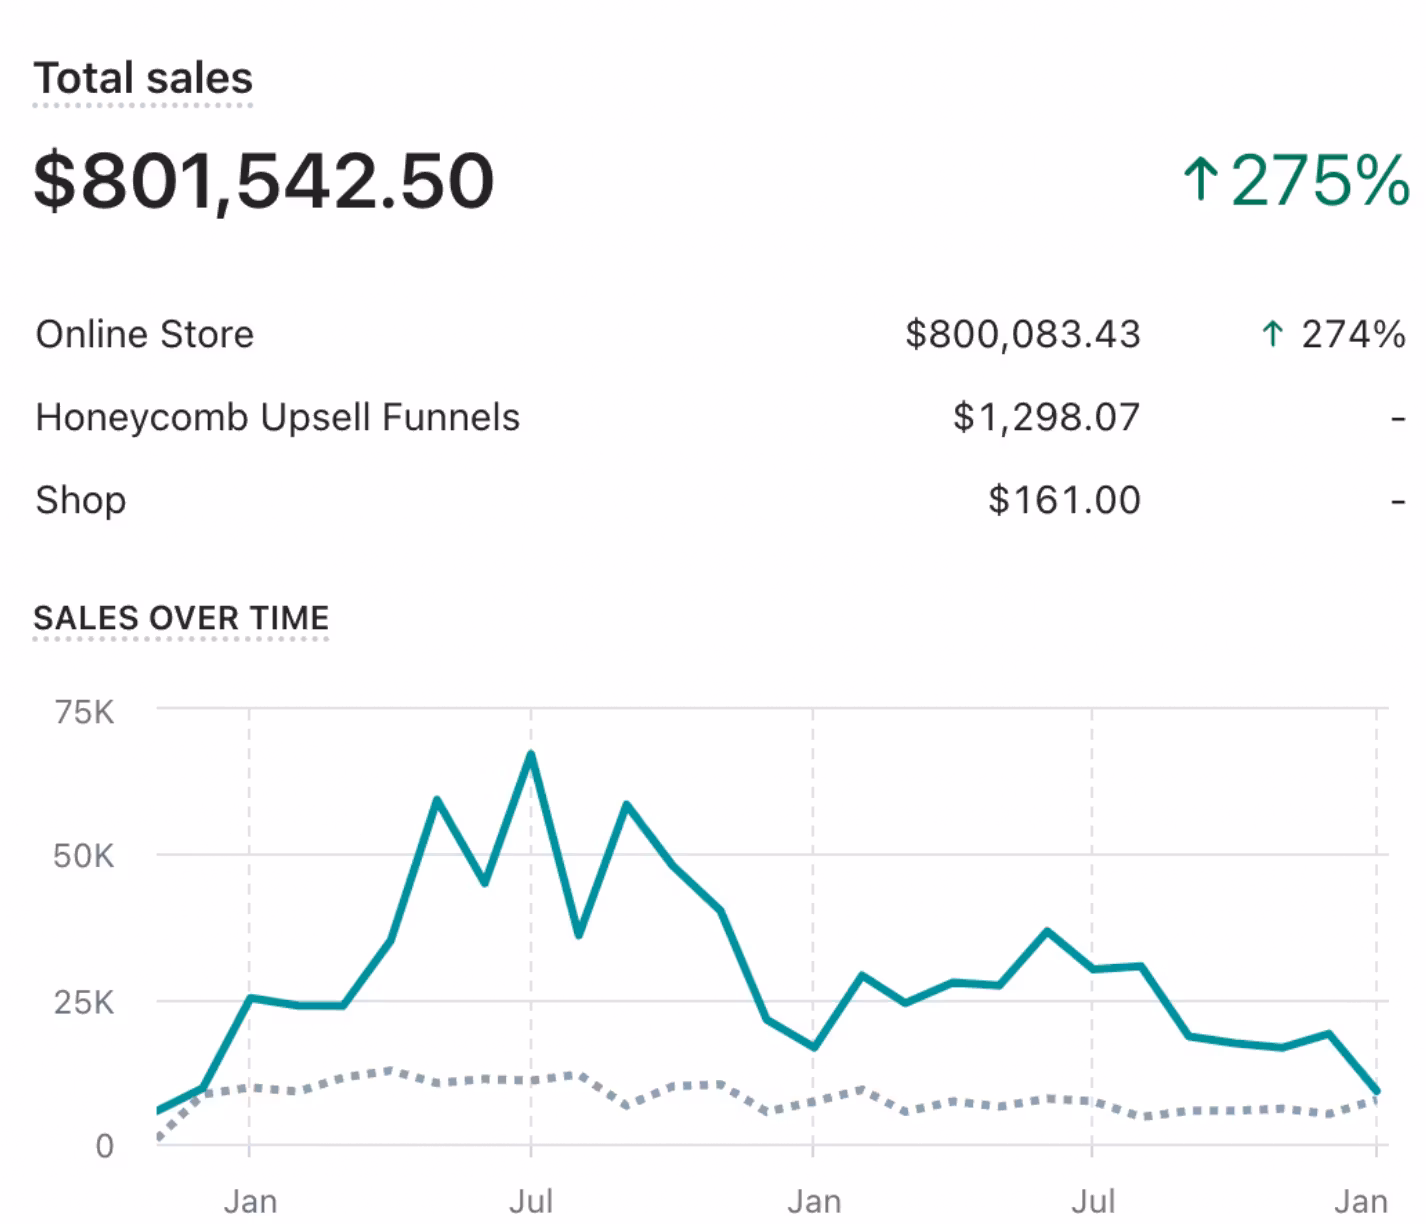Click the $800,083.43 Online Store amount

[1022, 334]
